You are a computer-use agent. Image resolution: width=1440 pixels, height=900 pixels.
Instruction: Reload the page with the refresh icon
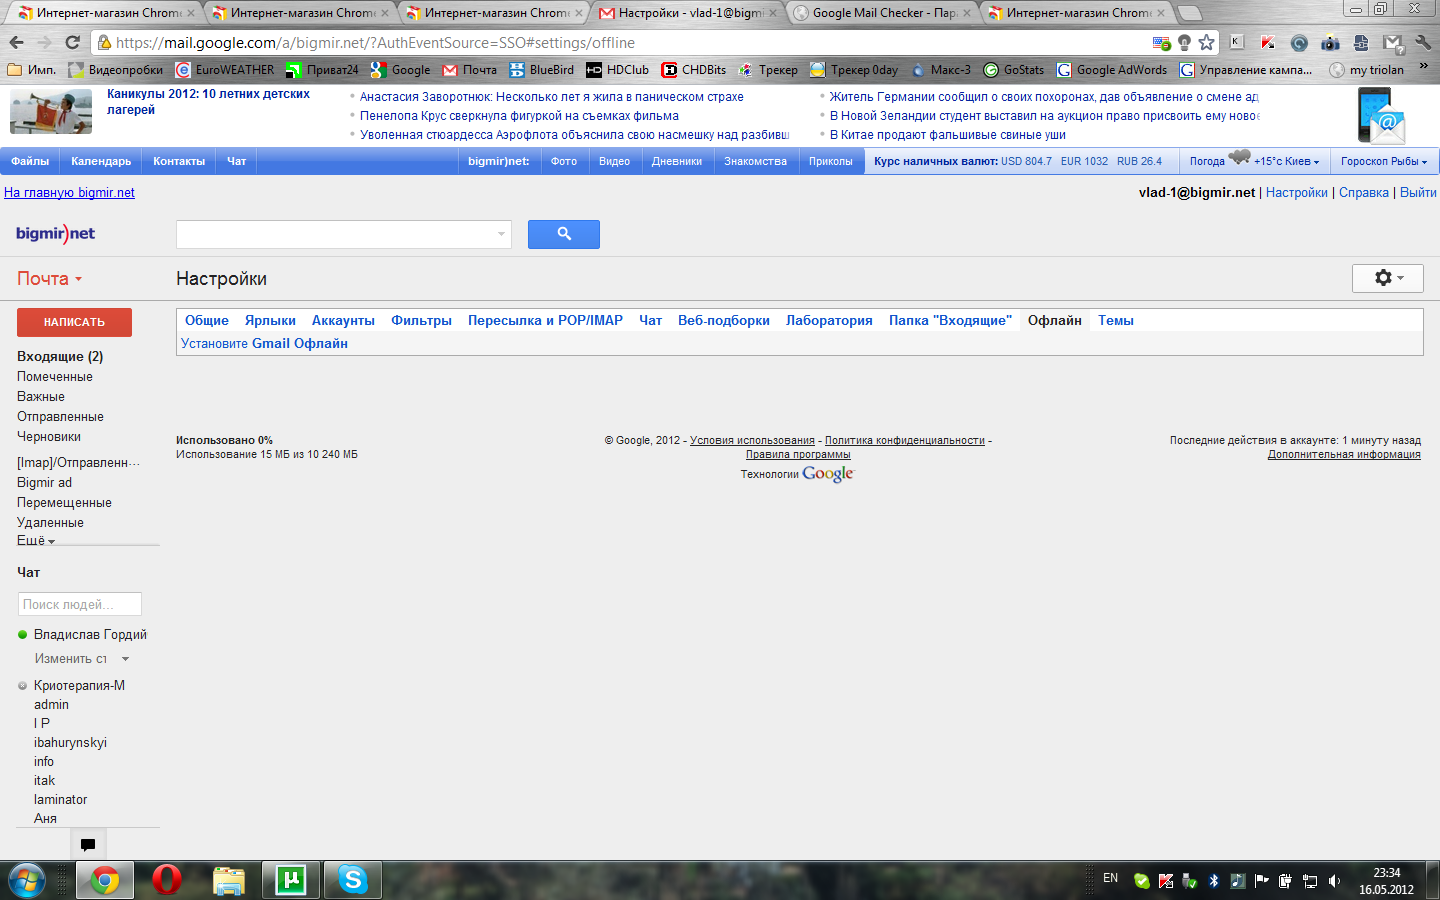click(x=72, y=42)
